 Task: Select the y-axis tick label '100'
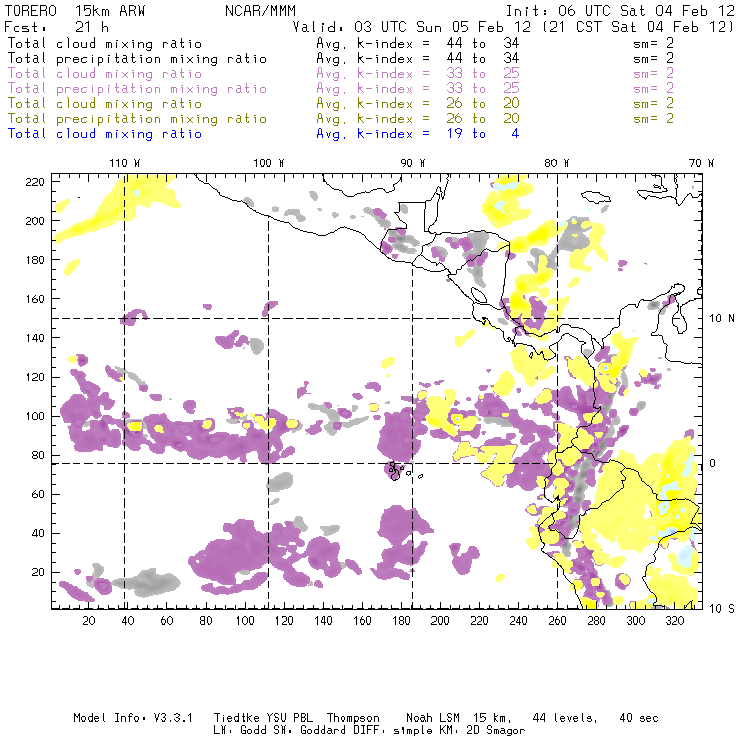click(35, 416)
